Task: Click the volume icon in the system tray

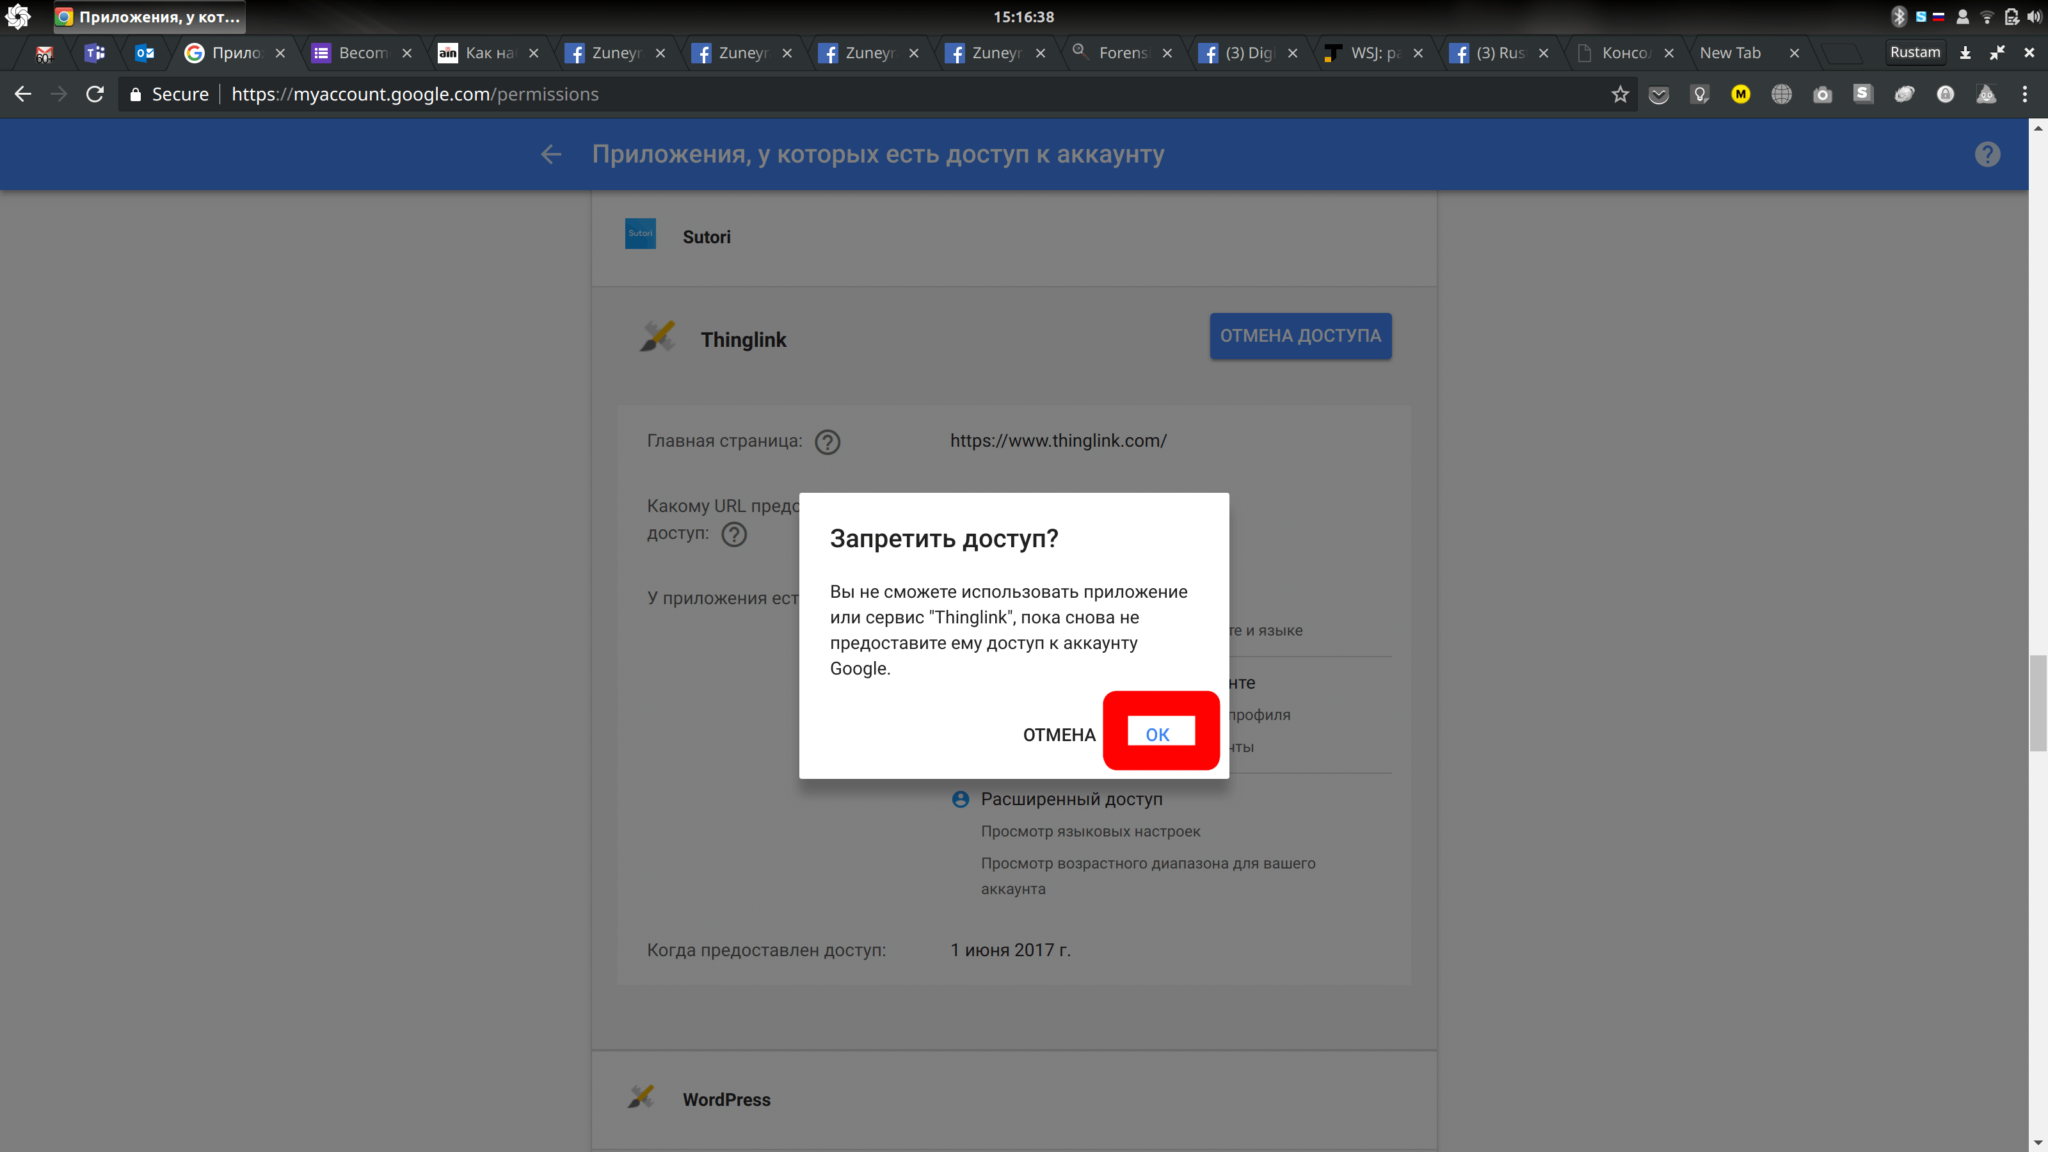Action: (x=2034, y=16)
